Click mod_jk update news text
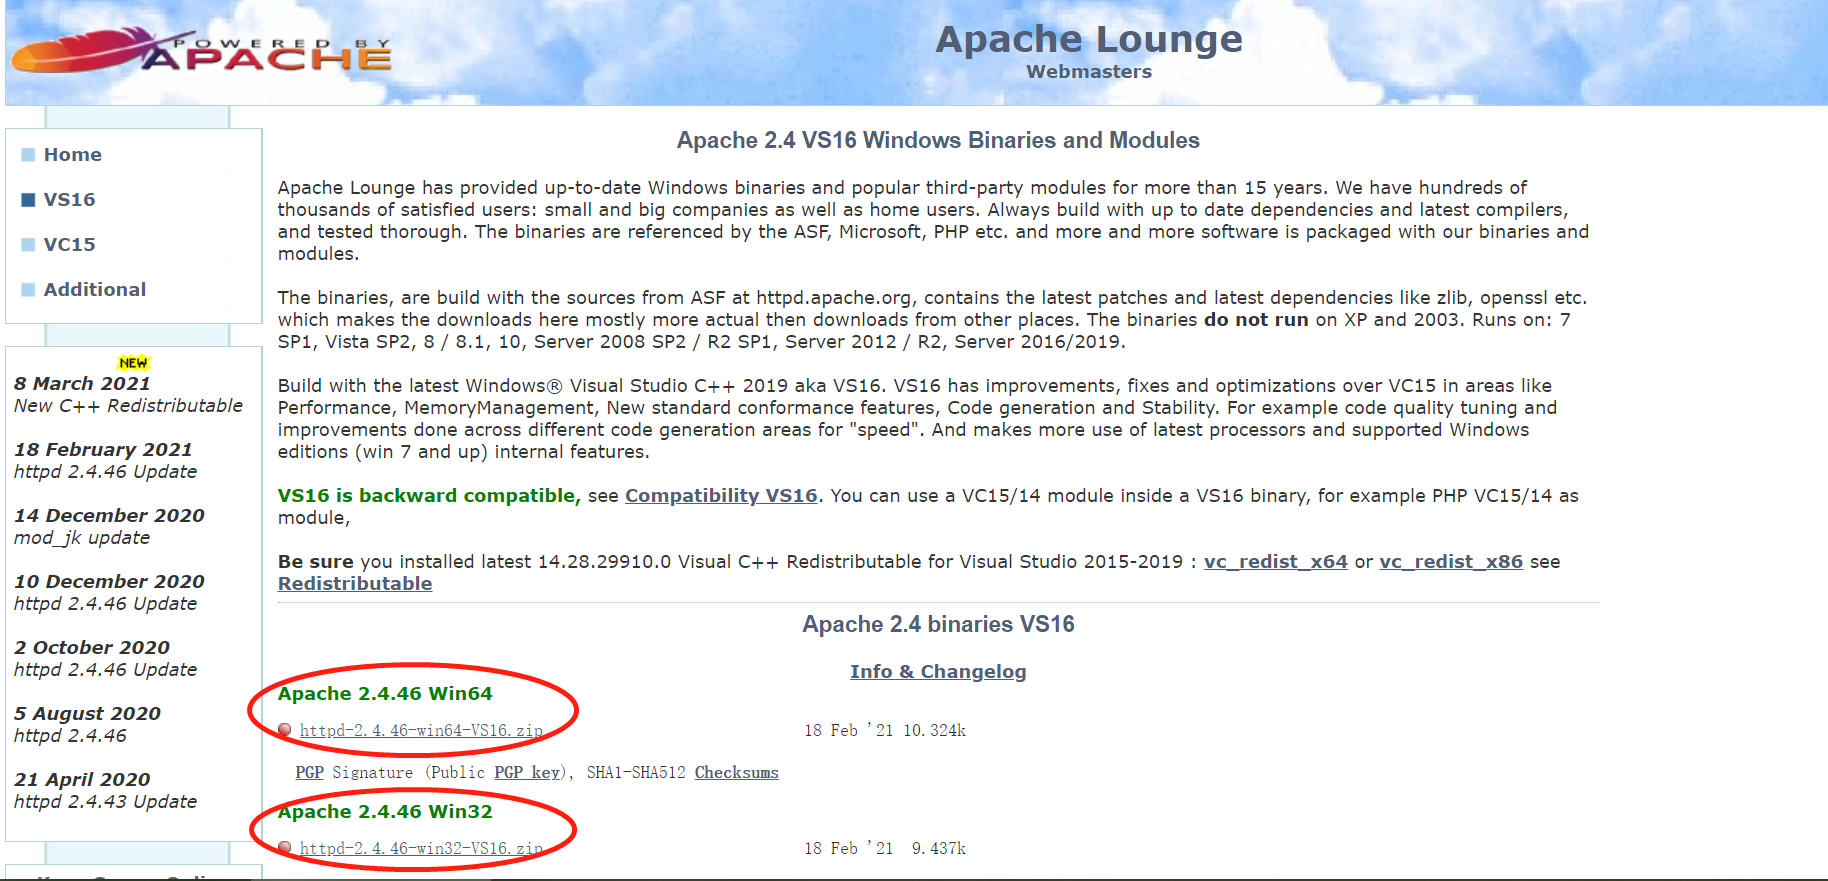Image resolution: width=1828 pixels, height=881 pixels. (82, 538)
